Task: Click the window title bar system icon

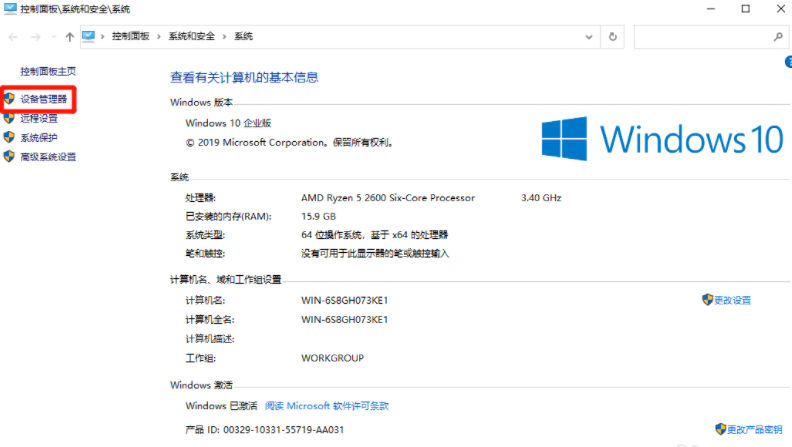Action: [10, 9]
